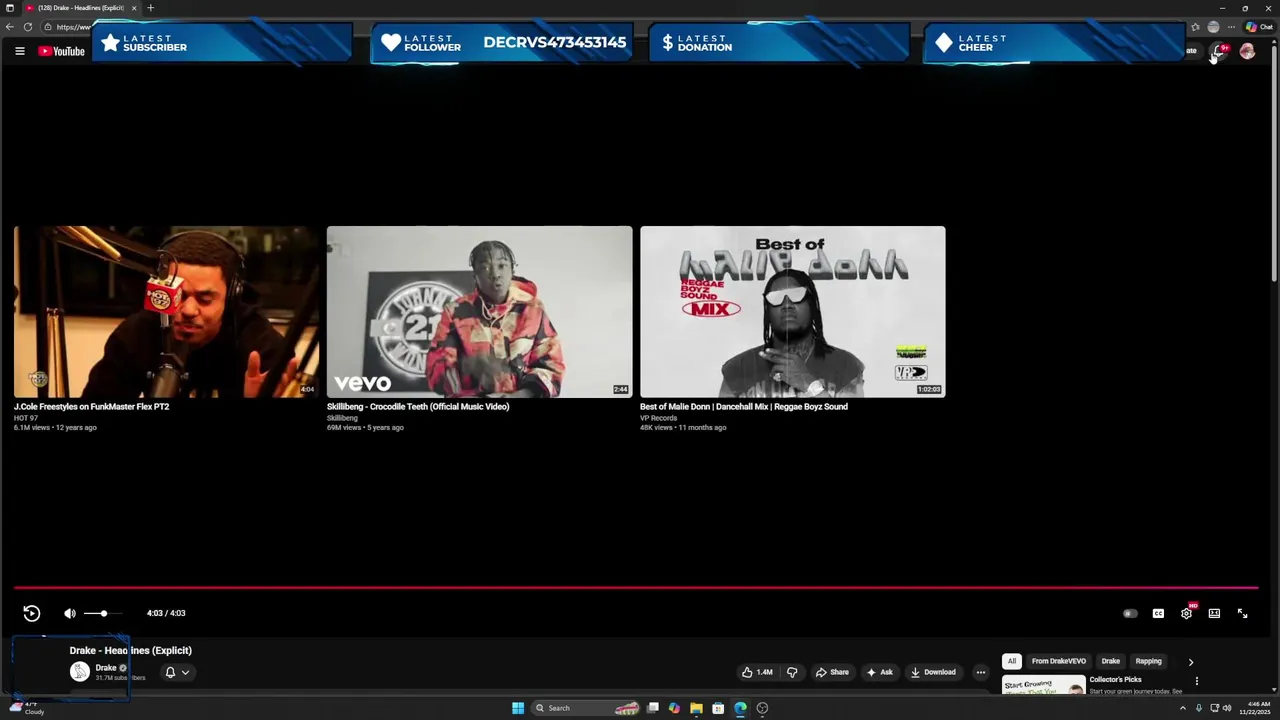Select the From DrakeVEVO chip
Image resolution: width=1280 pixels, height=720 pixels.
pyautogui.click(x=1059, y=661)
